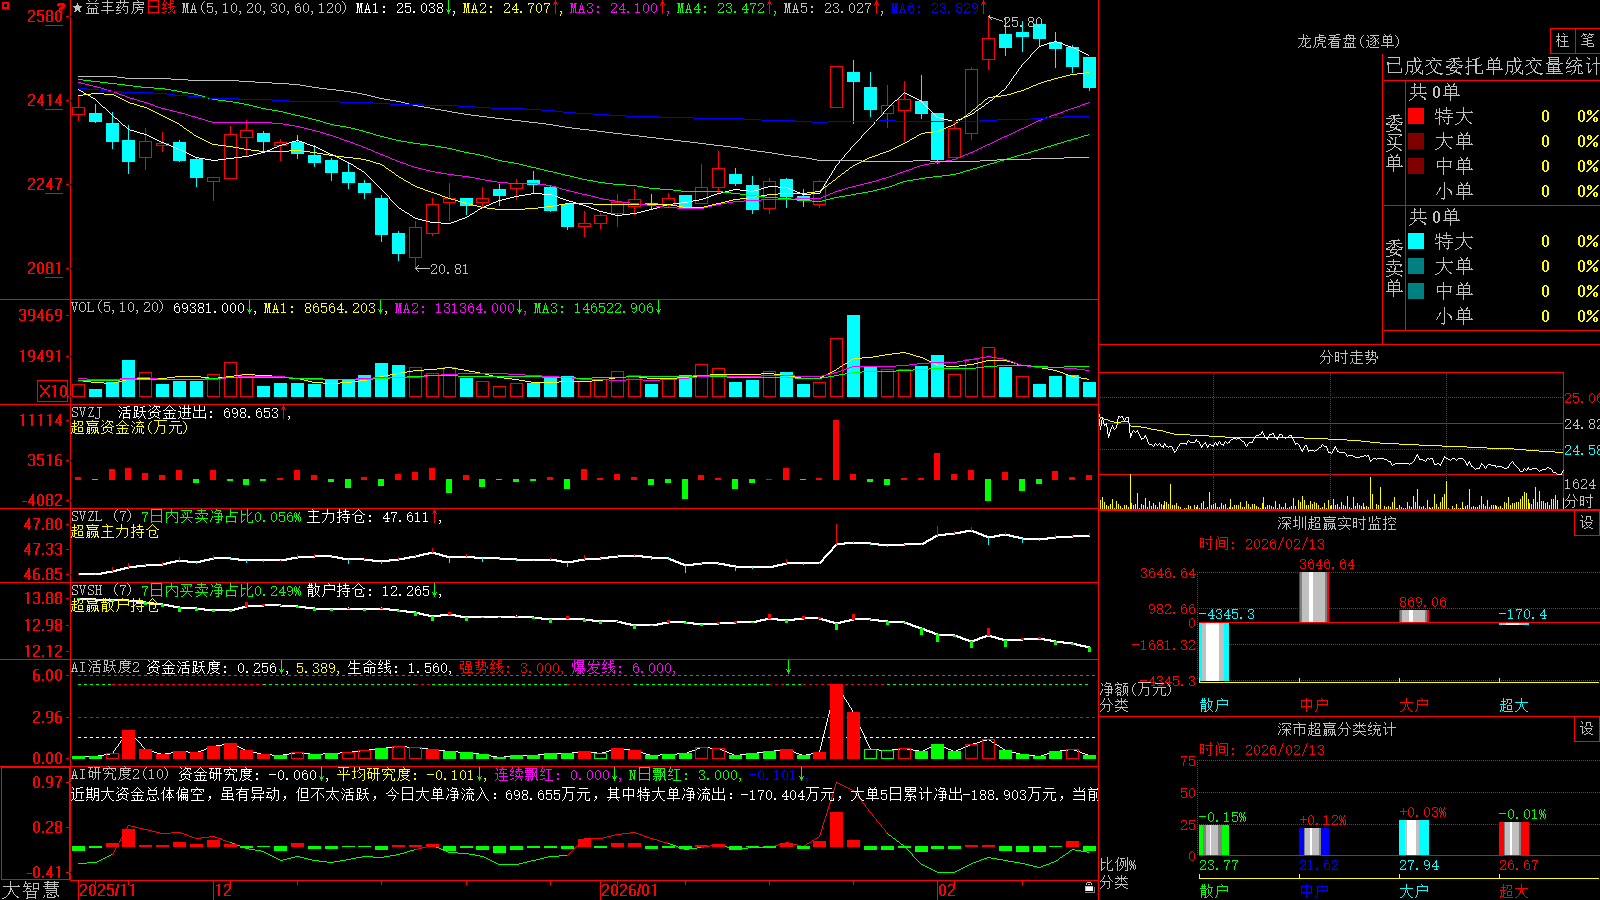Image resolution: width=1600 pixels, height=900 pixels.
Task: Click the 超赢资金流(万元) label
Action: (x=129, y=427)
